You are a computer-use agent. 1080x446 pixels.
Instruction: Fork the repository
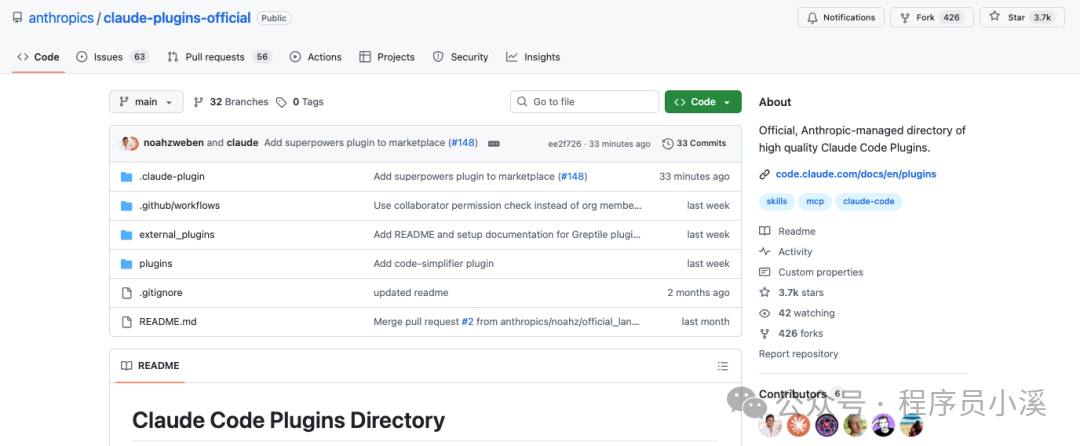click(x=932, y=17)
